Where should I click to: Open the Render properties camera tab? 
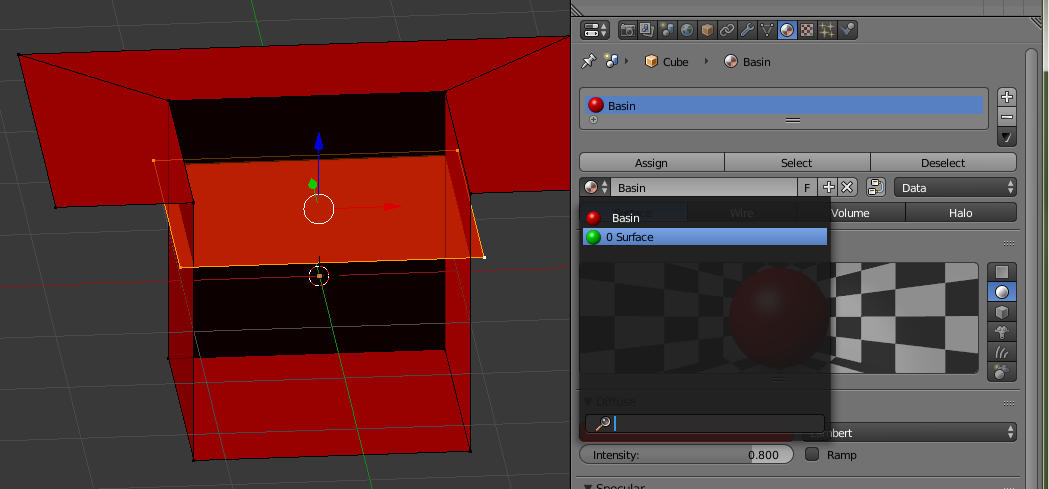(627, 29)
